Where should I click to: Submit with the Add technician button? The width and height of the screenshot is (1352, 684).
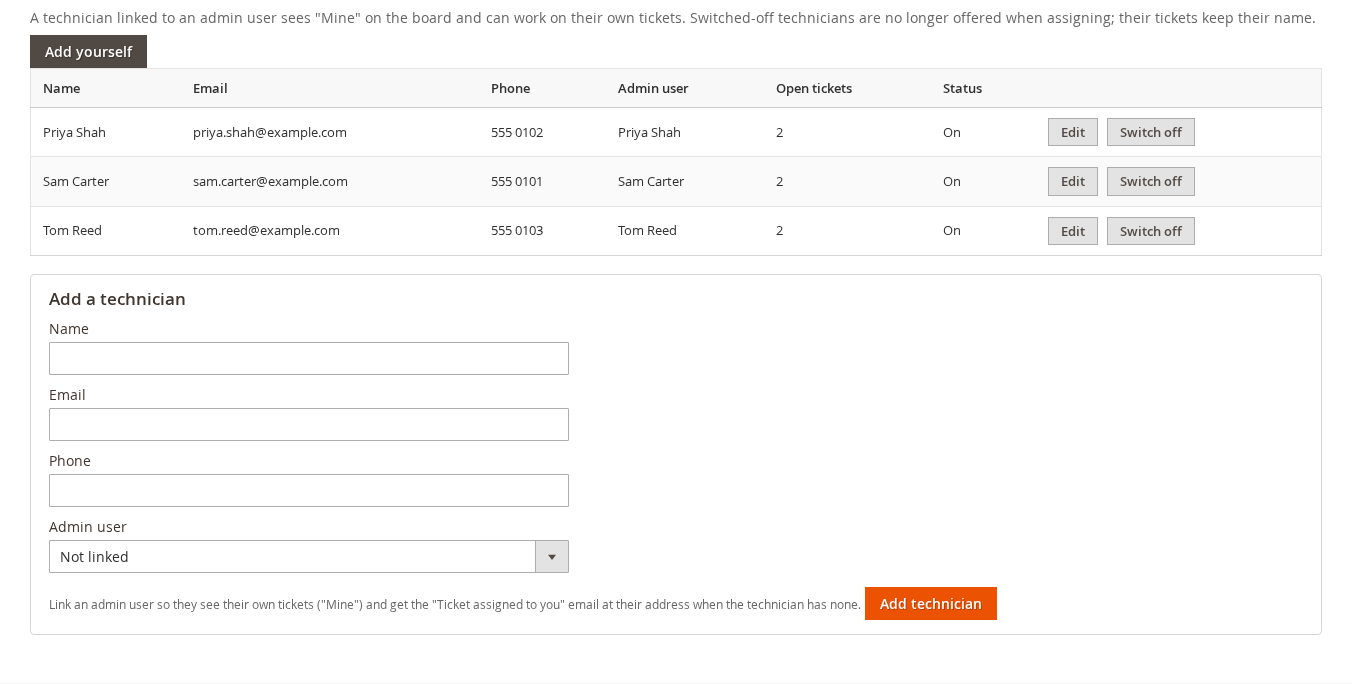931,603
